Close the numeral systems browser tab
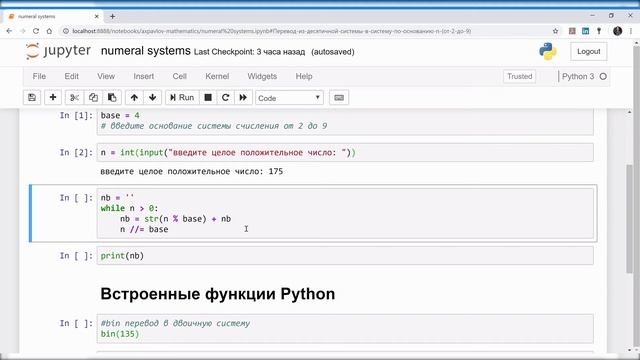The width and height of the screenshot is (640, 360). pos(96,16)
